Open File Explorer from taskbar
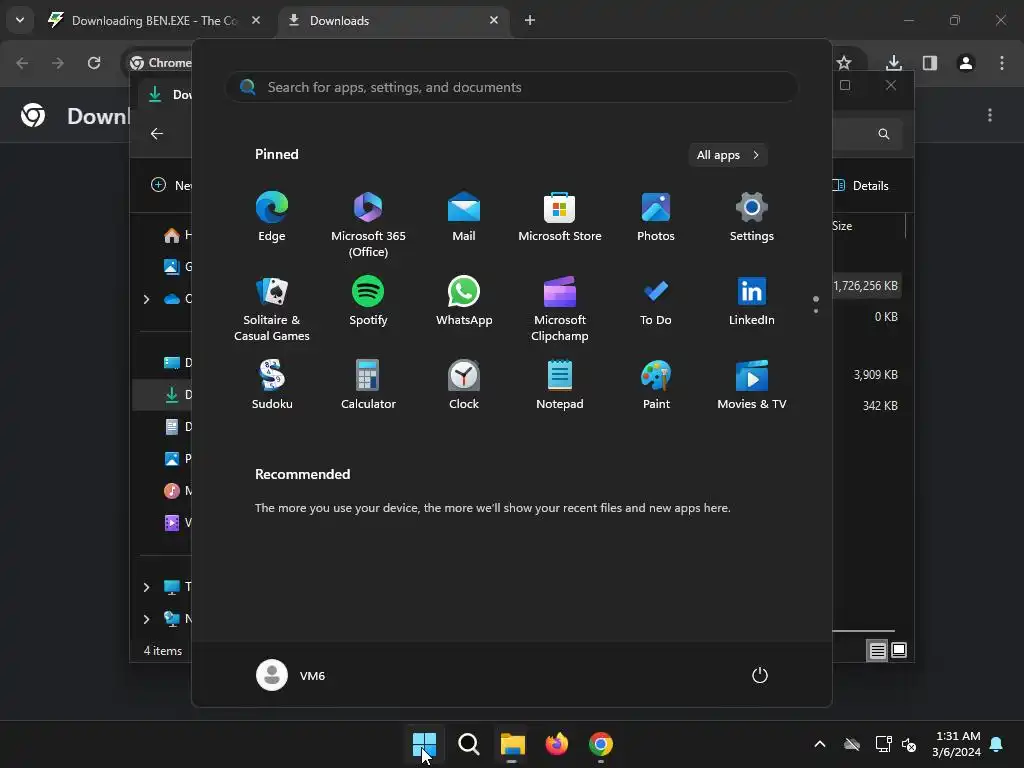The width and height of the screenshot is (1024, 768). pos(513,744)
